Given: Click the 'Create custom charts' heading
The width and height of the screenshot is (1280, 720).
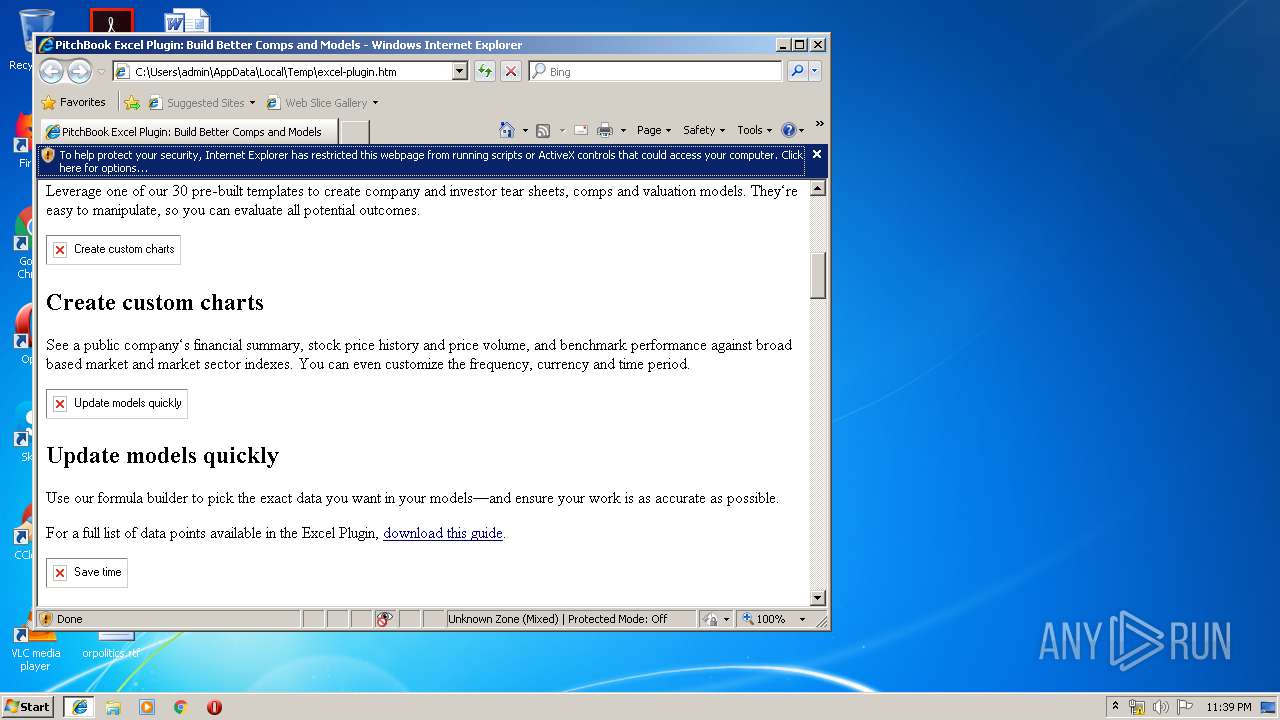Looking at the screenshot, I should [x=155, y=302].
